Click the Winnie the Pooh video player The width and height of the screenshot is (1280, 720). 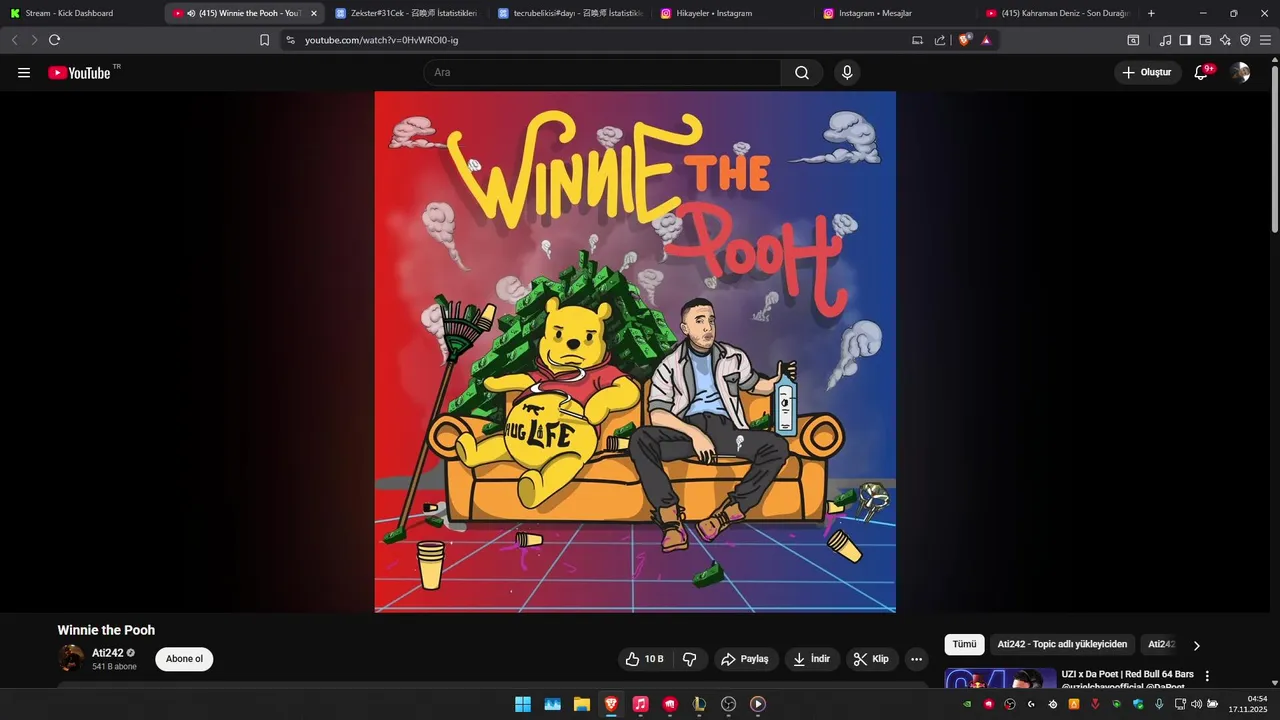pos(635,351)
